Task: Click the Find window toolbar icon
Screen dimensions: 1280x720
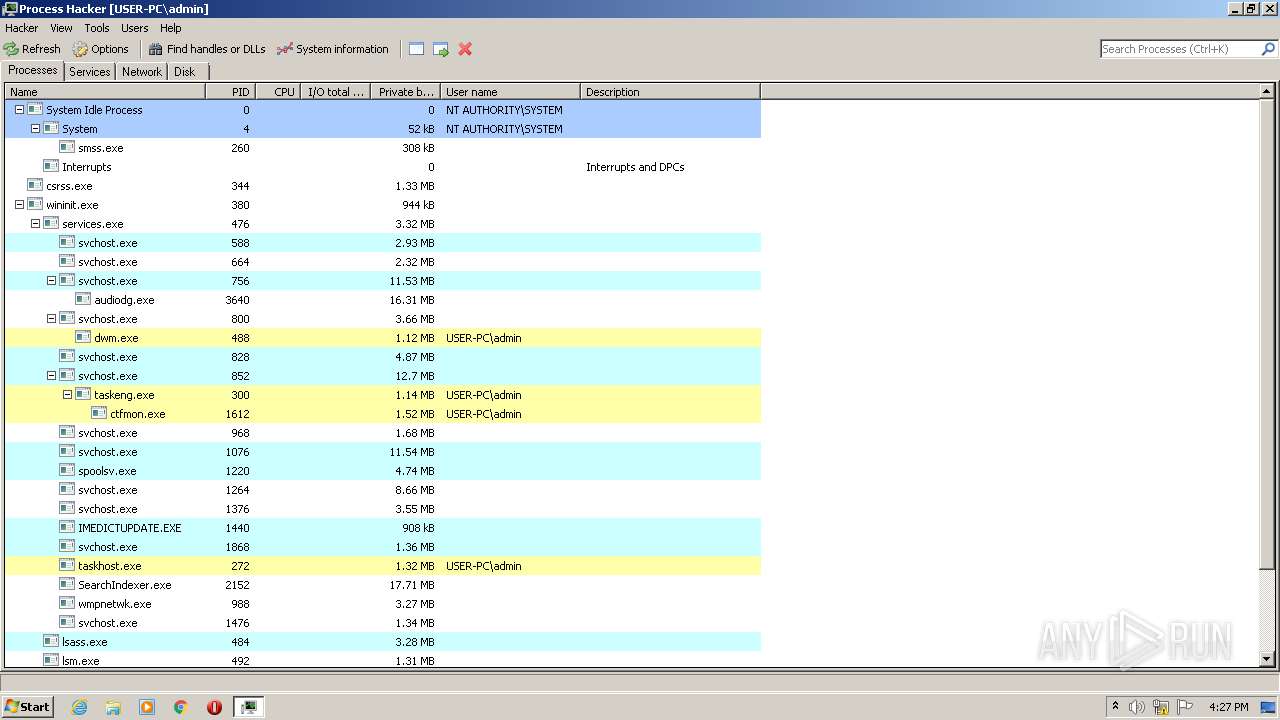Action: [x=417, y=49]
